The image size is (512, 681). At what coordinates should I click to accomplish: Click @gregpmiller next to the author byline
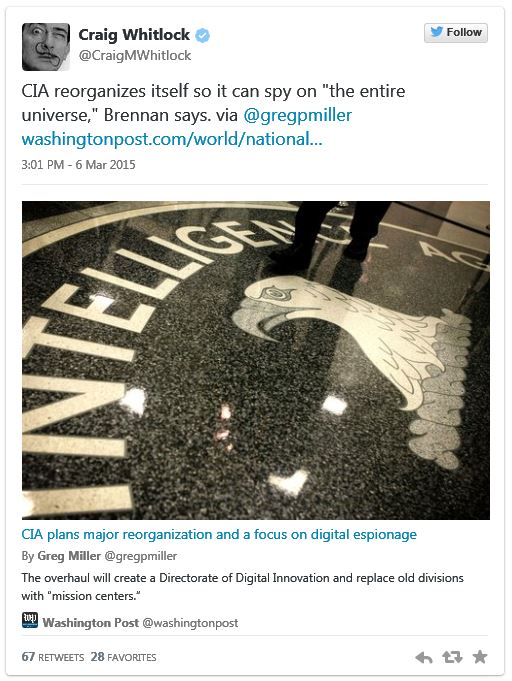click(141, 556)
